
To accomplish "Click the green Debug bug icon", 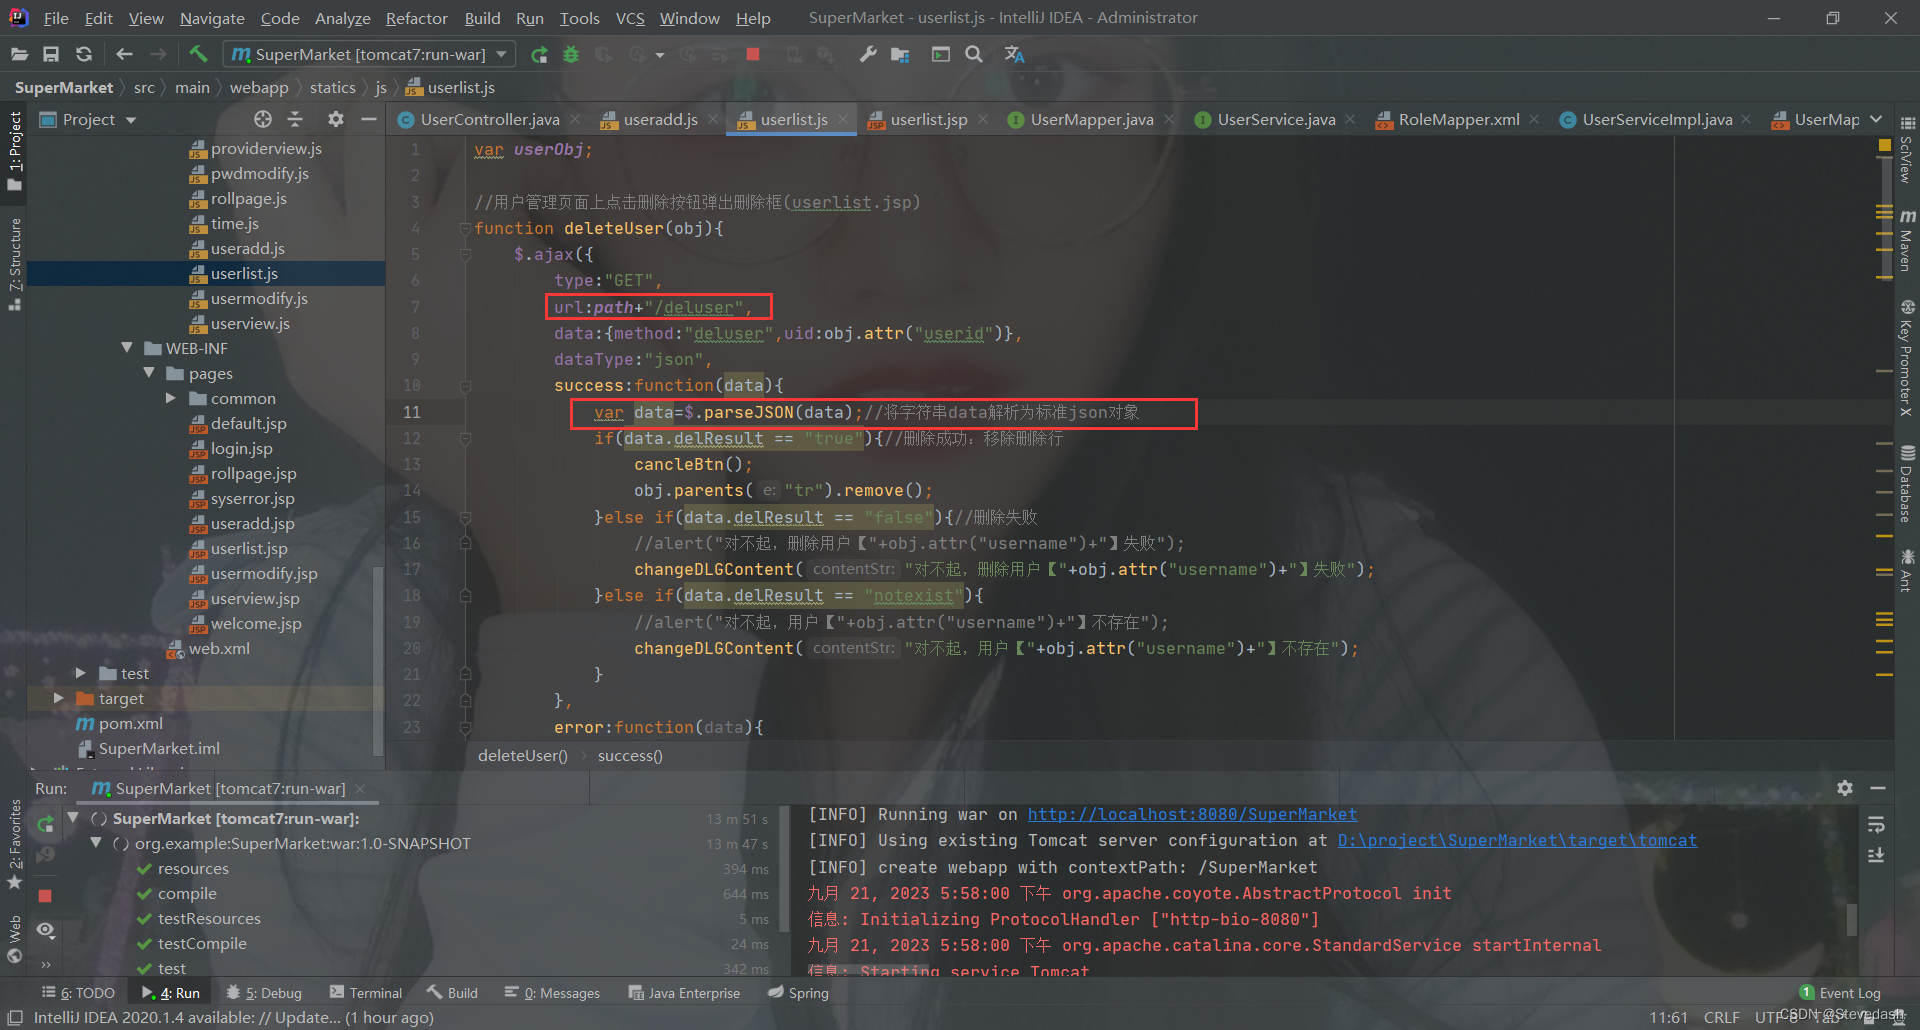I will pos(571,54).
